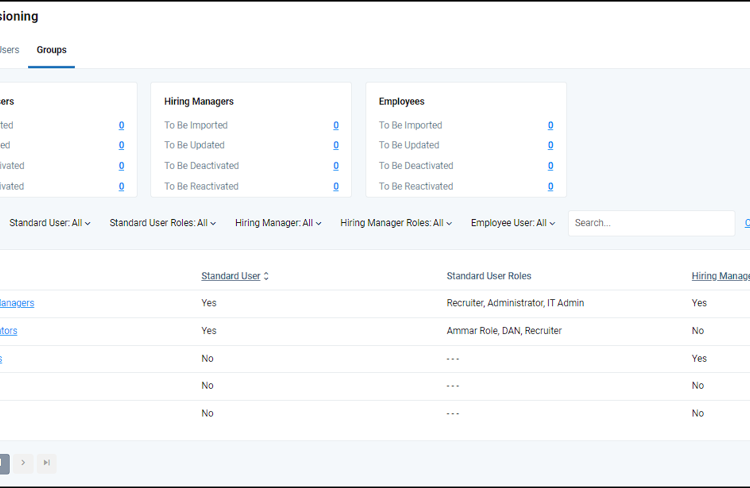Jump to last page of results
The image size is (750, 488).
click(46, 463)
